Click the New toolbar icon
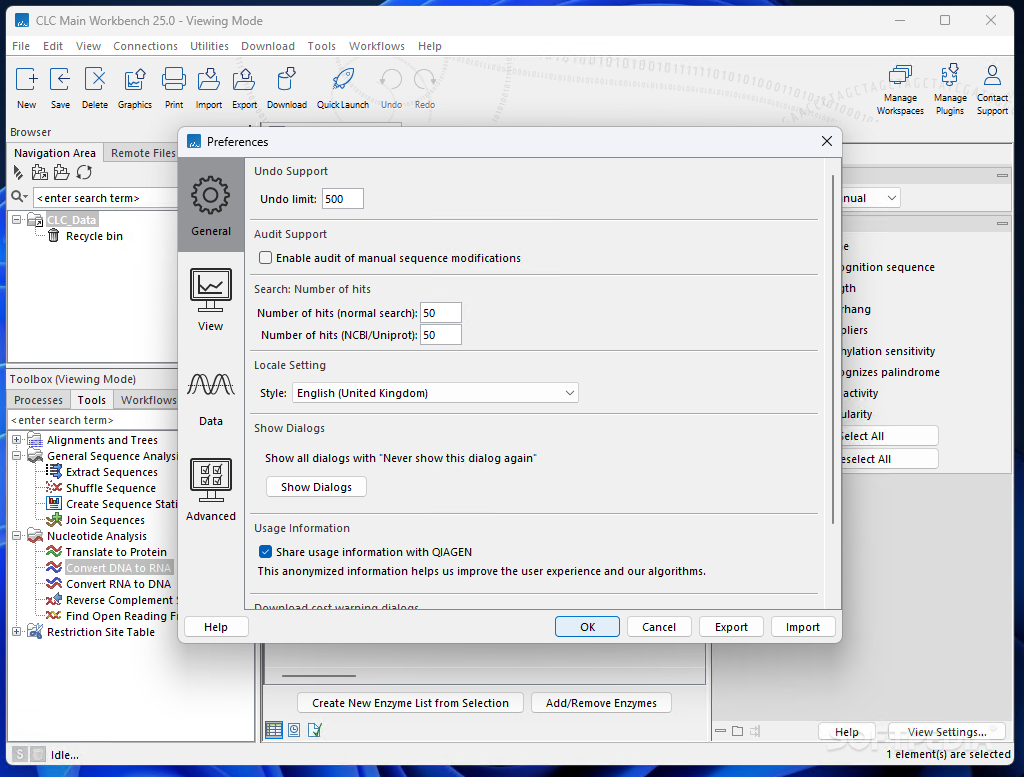 point(27,80)
